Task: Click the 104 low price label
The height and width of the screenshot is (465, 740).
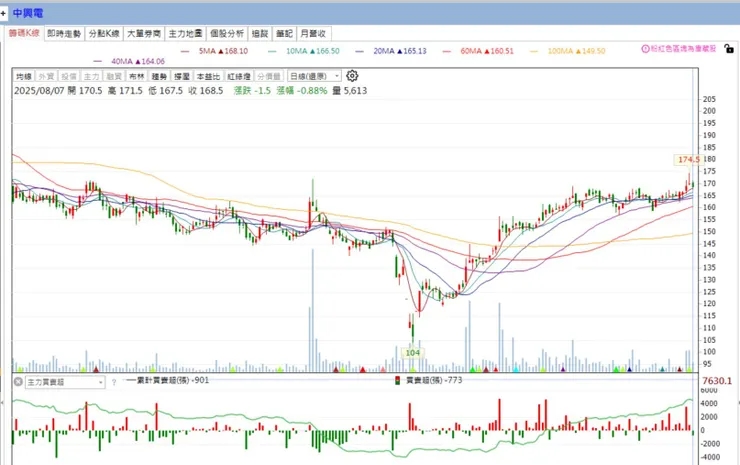Action: tap(412, 353)
